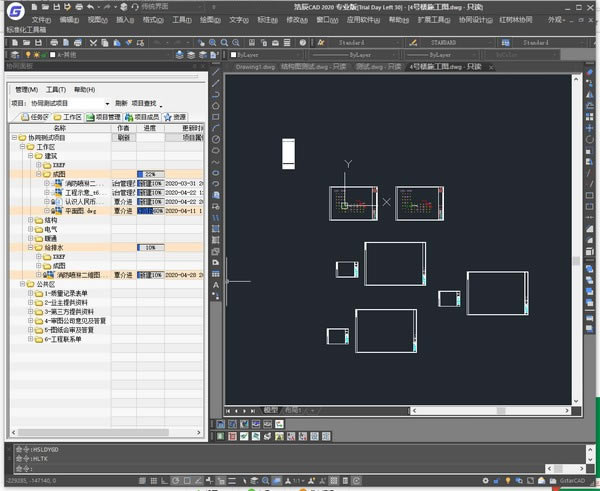
Task: Click the 22% progress bar for 成图
Action: click(148, 174)
